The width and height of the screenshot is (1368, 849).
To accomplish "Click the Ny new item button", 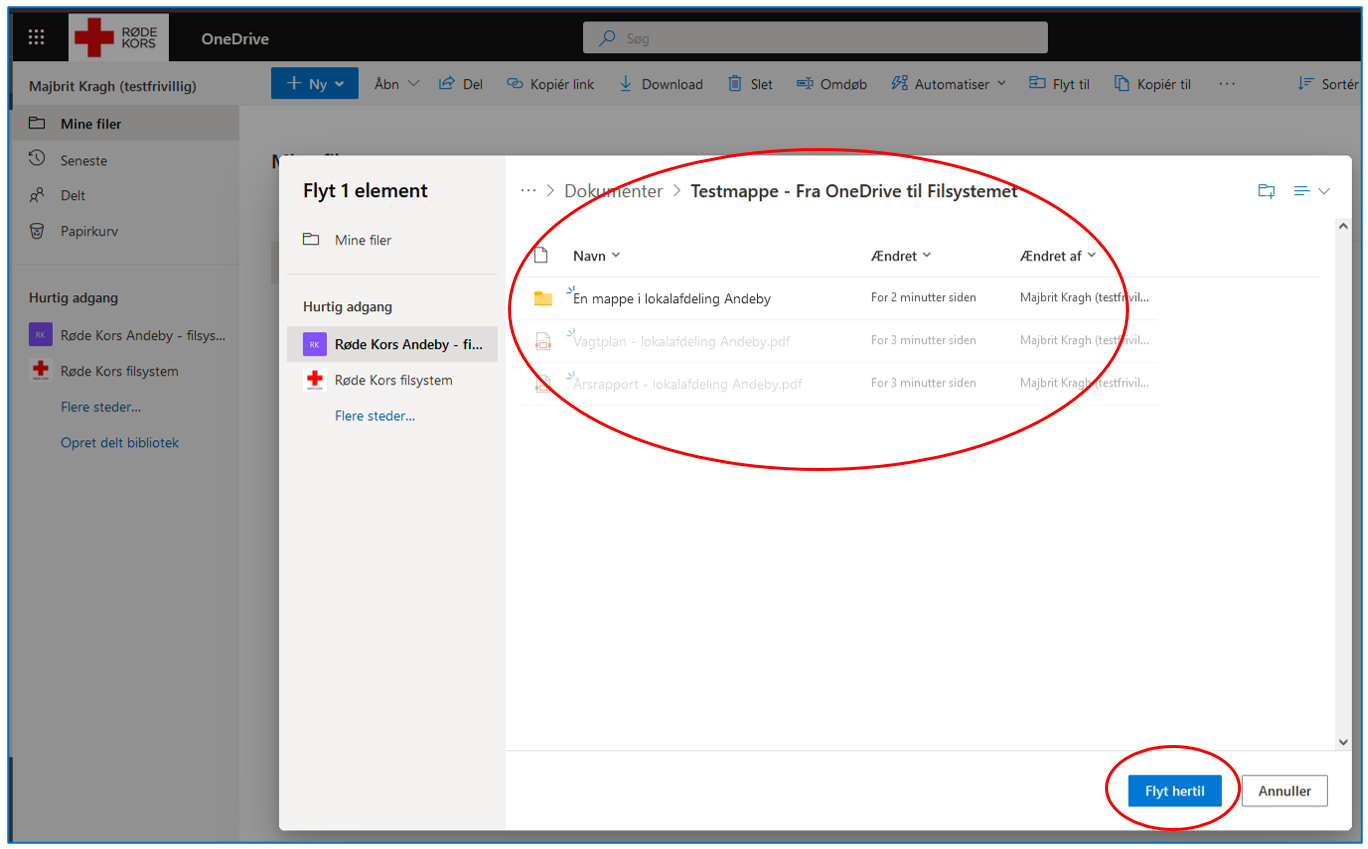I will [x=315, y=84].
